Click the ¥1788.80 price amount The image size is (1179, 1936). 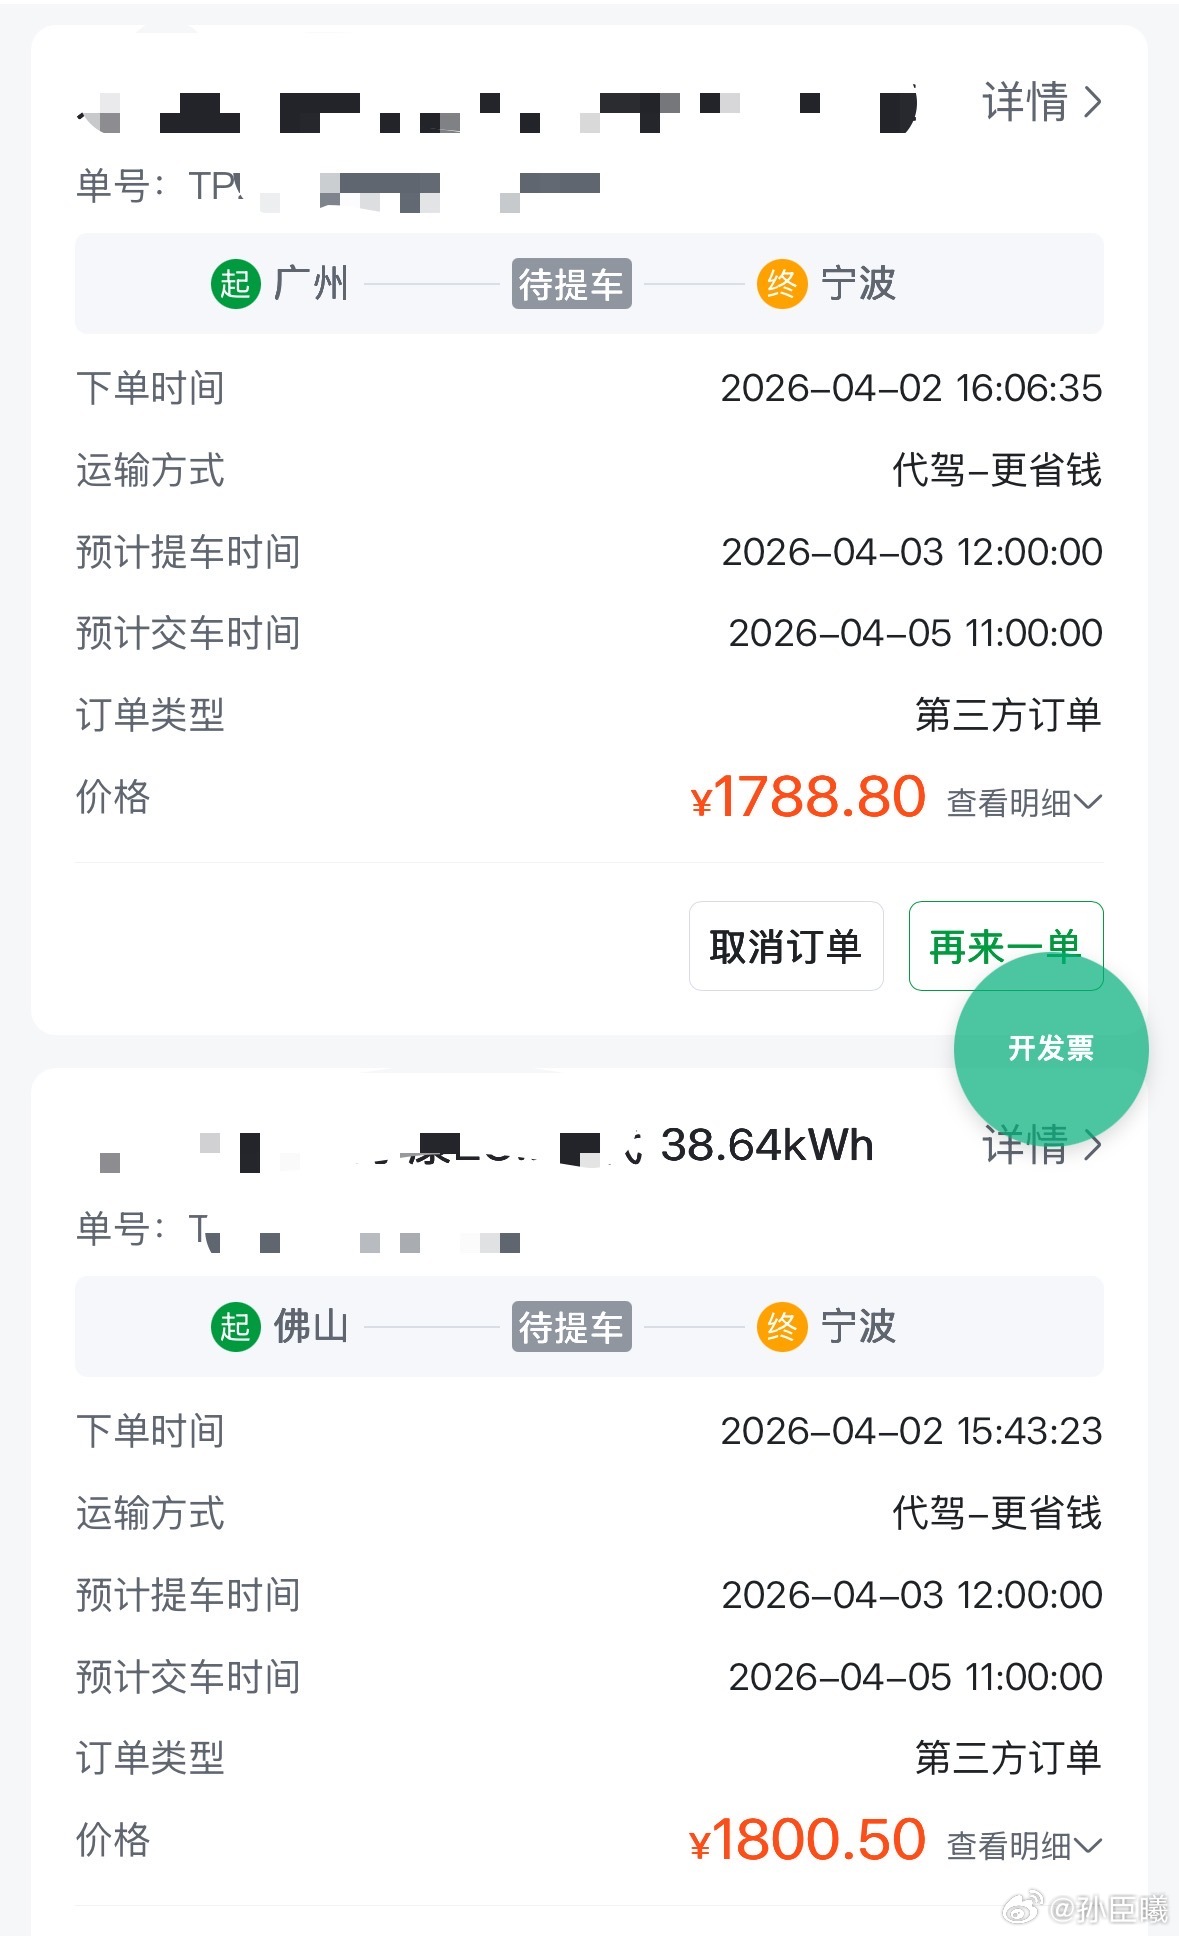(x=808, y=798)
